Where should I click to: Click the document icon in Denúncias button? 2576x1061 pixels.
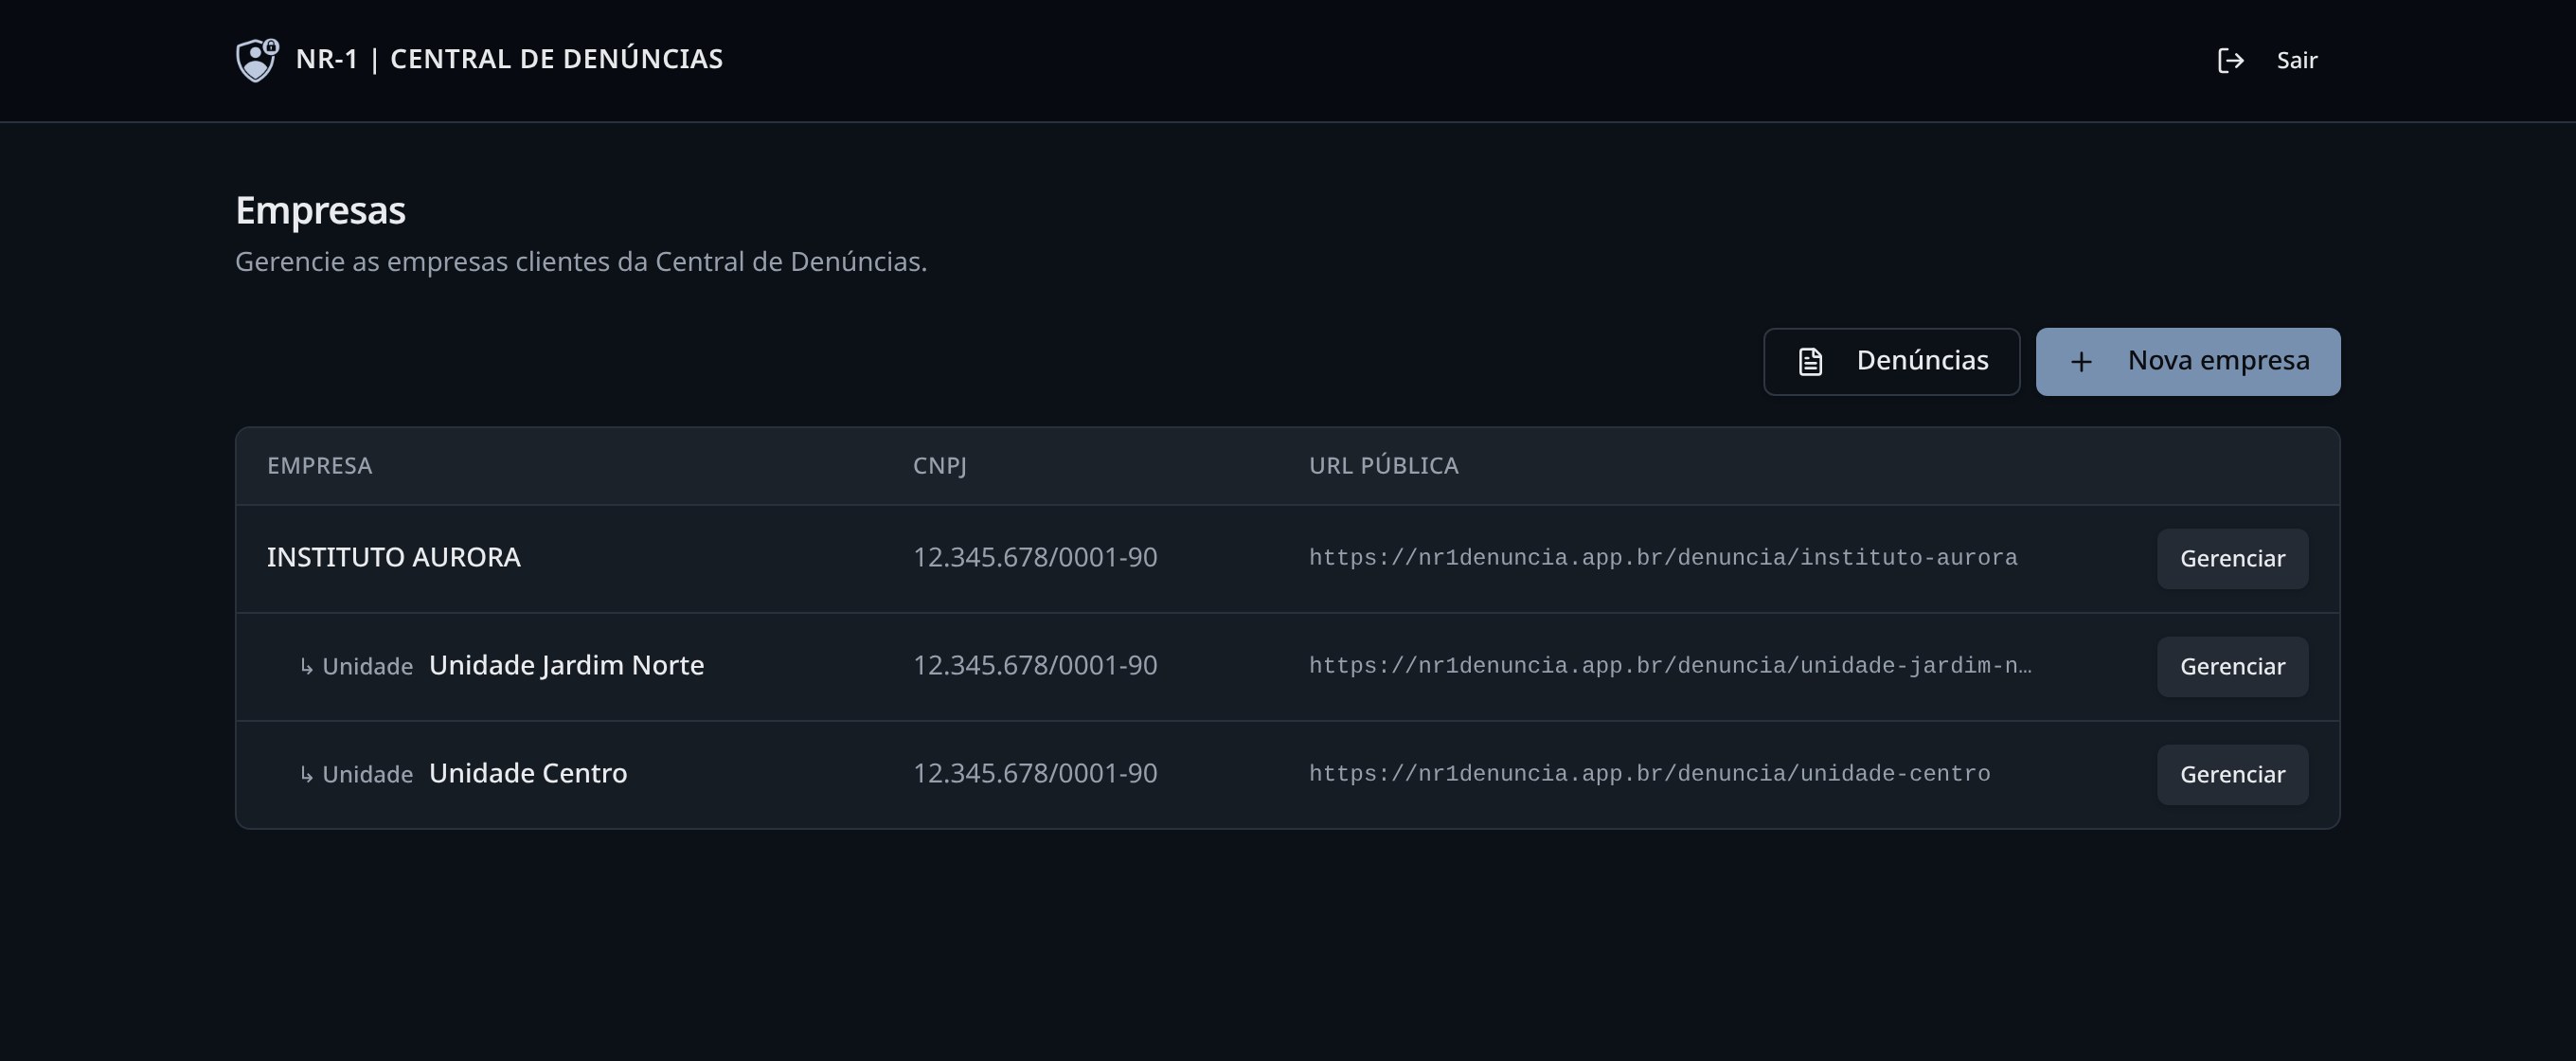tap(1810, 362)
